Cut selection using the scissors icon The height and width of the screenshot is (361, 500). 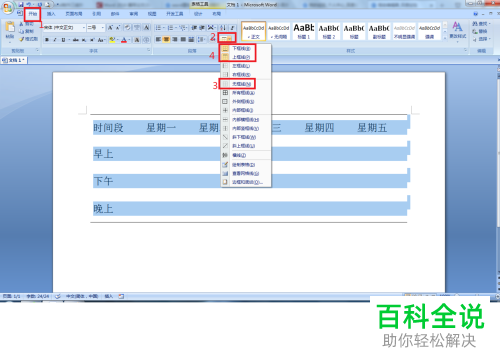pos(21,24)
